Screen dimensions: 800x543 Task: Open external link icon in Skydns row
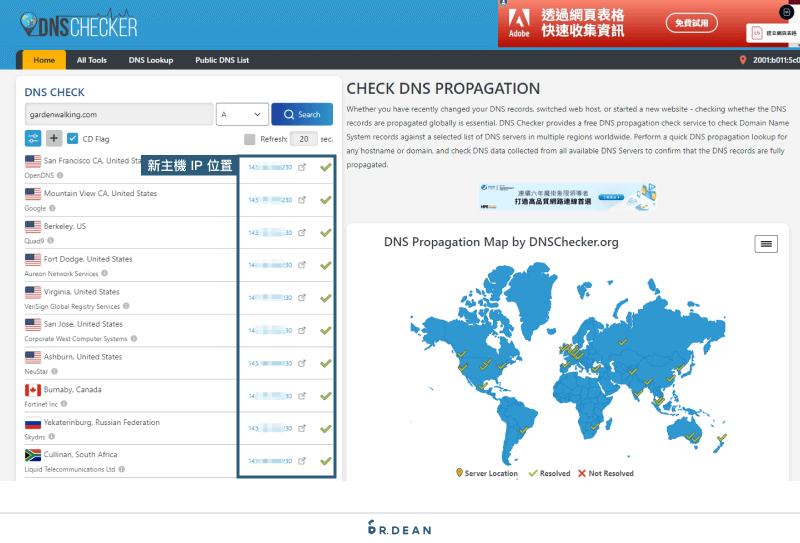click(x=302, y=428)
